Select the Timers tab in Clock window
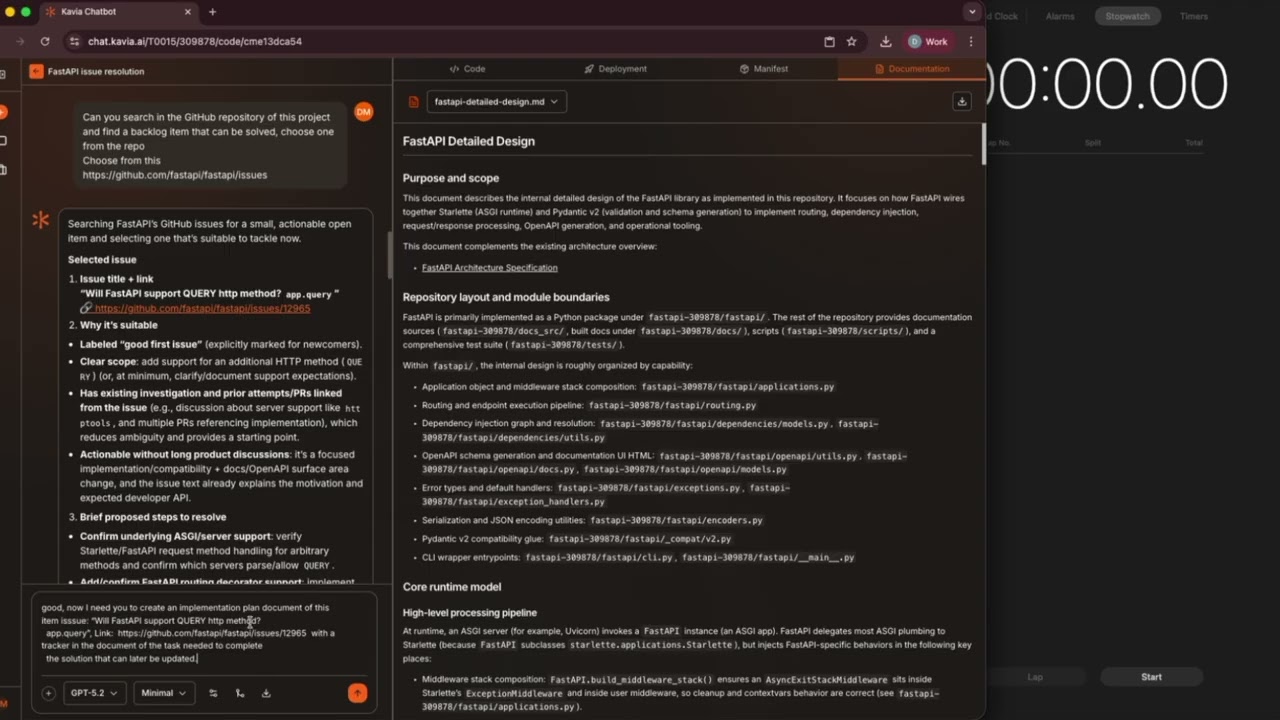1280x720 pixels. [x=1194, y=16]
